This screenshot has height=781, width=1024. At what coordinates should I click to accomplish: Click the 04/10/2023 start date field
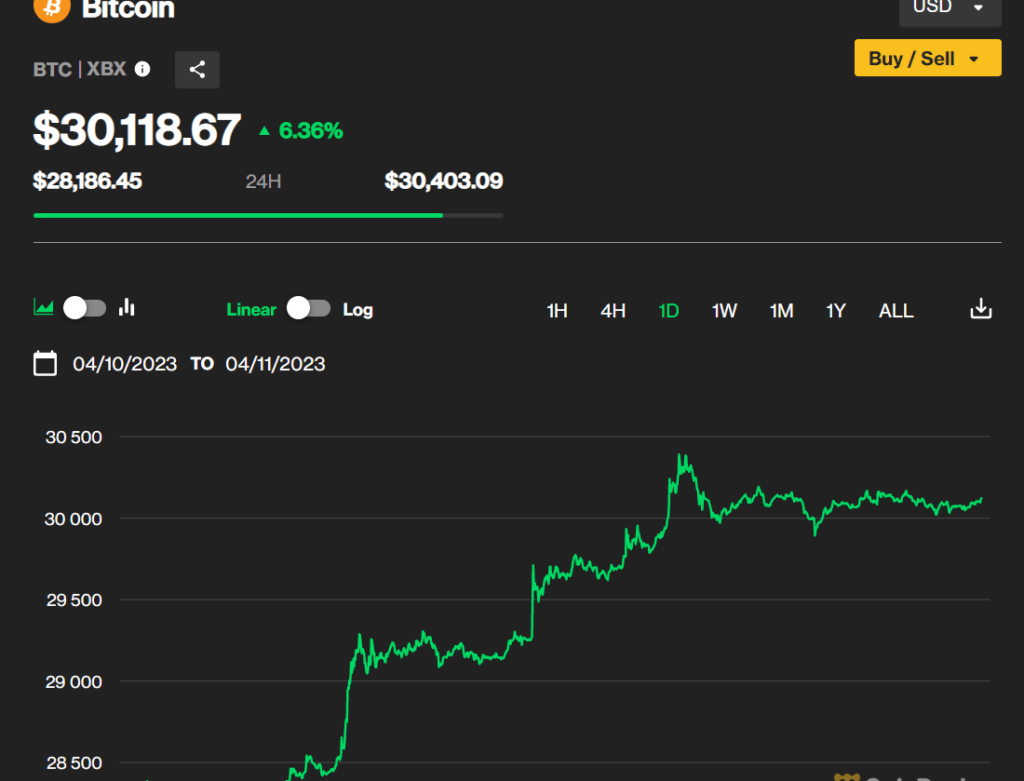[125, 364]
